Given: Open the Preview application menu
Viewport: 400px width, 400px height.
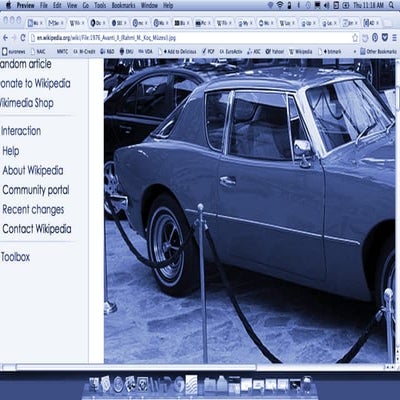Looking at the screenshot, I should (x=25, y=5).
